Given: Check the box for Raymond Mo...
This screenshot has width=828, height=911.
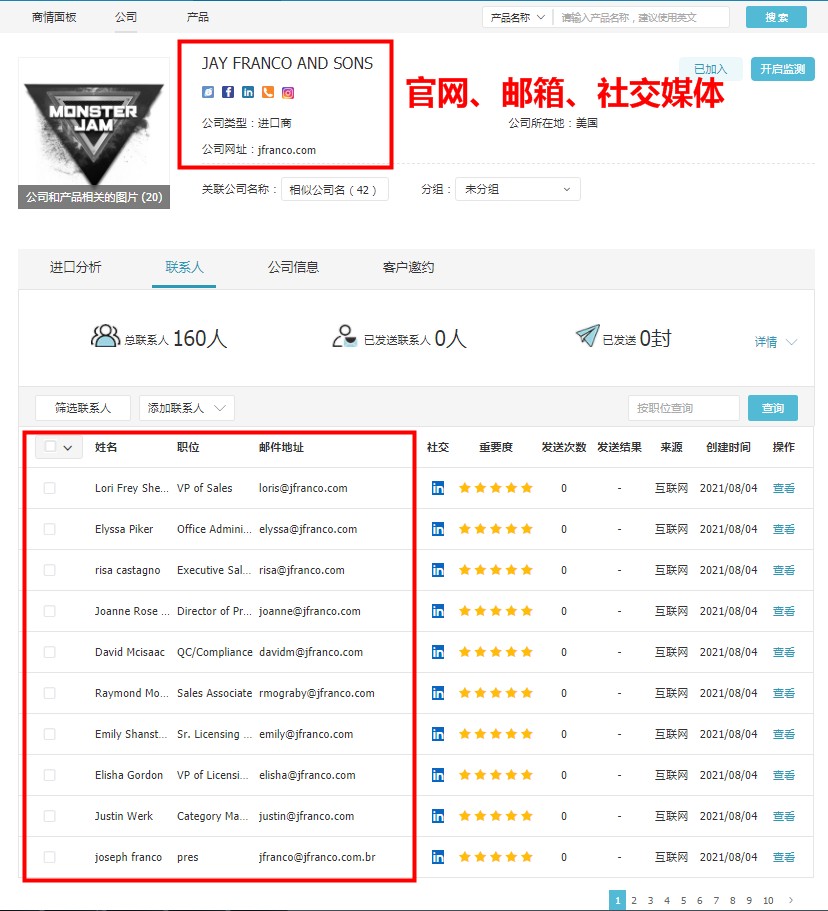Looking at the screenshot, I should click(x=49, y=693).
